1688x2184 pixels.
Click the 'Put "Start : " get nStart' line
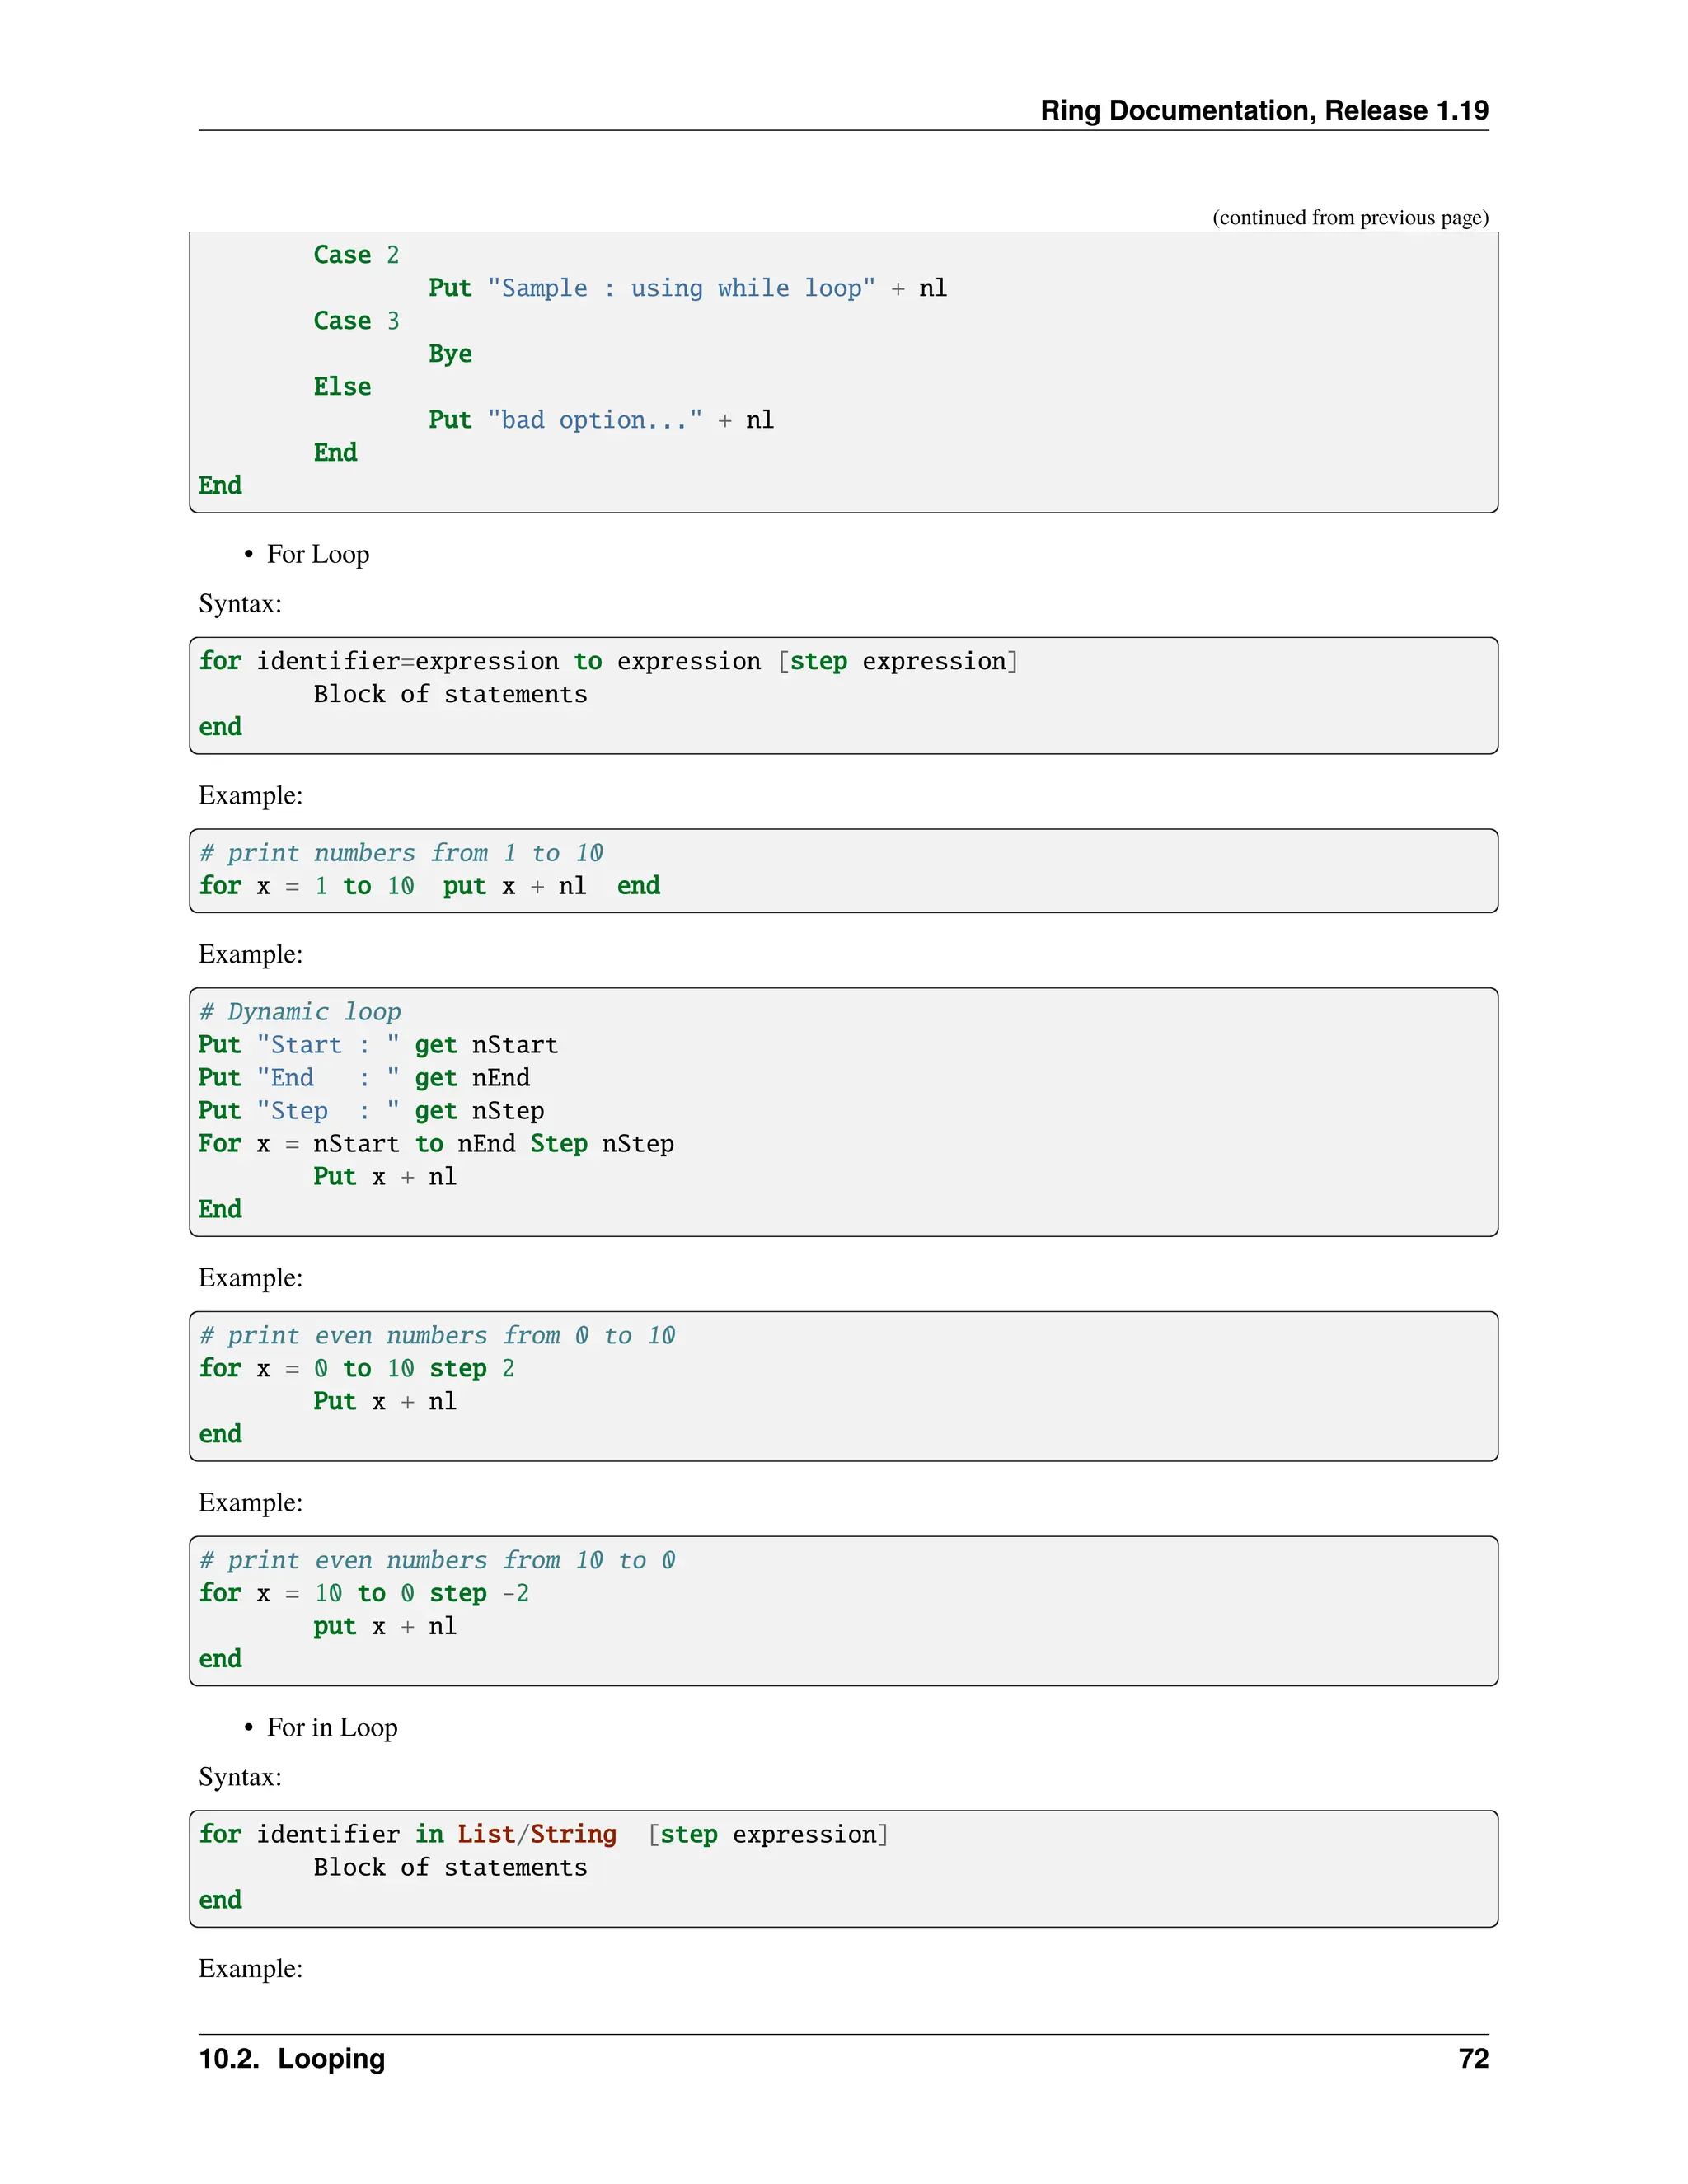(378, 1045)
